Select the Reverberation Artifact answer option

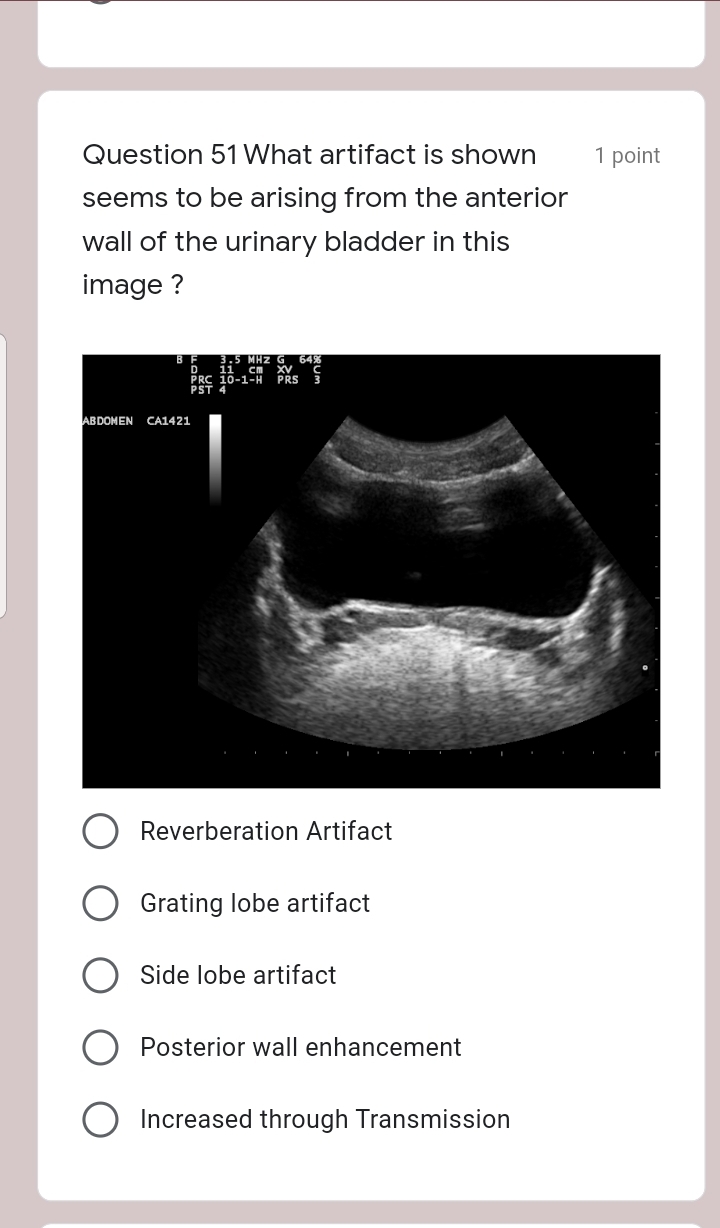point(100,830)
